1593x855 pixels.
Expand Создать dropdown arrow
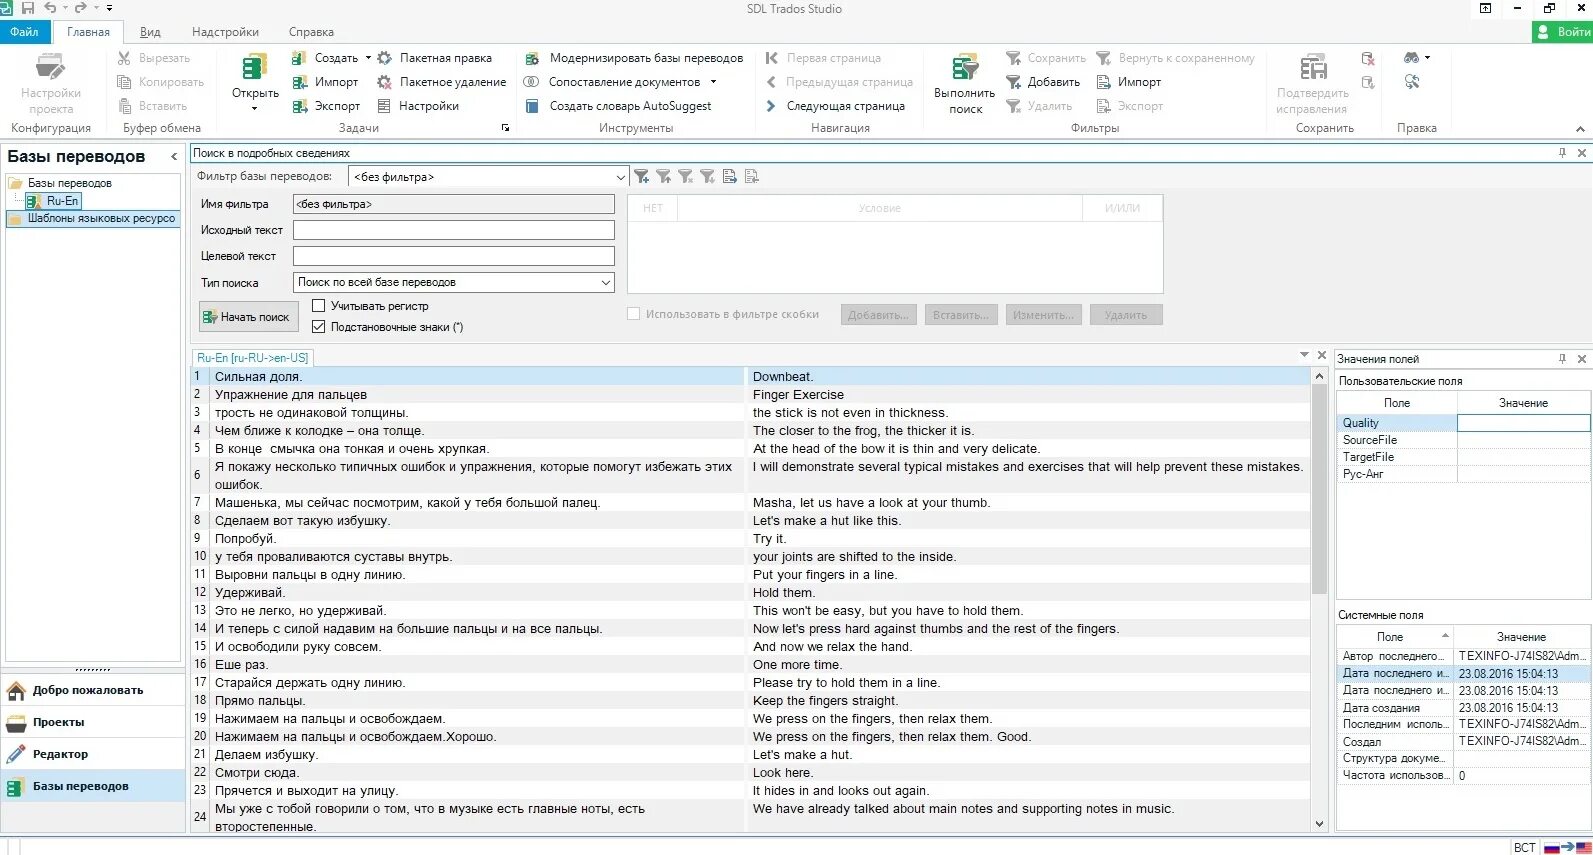368,58
